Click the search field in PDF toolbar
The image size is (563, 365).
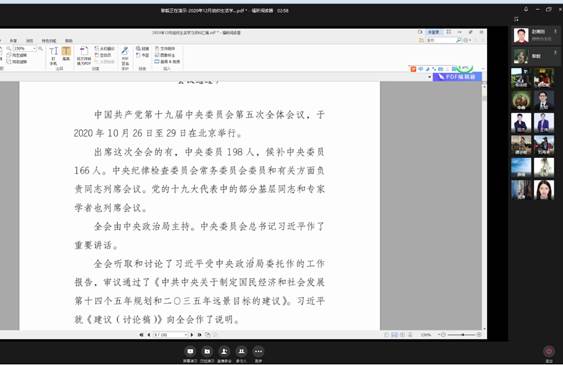tap(441, 41)
